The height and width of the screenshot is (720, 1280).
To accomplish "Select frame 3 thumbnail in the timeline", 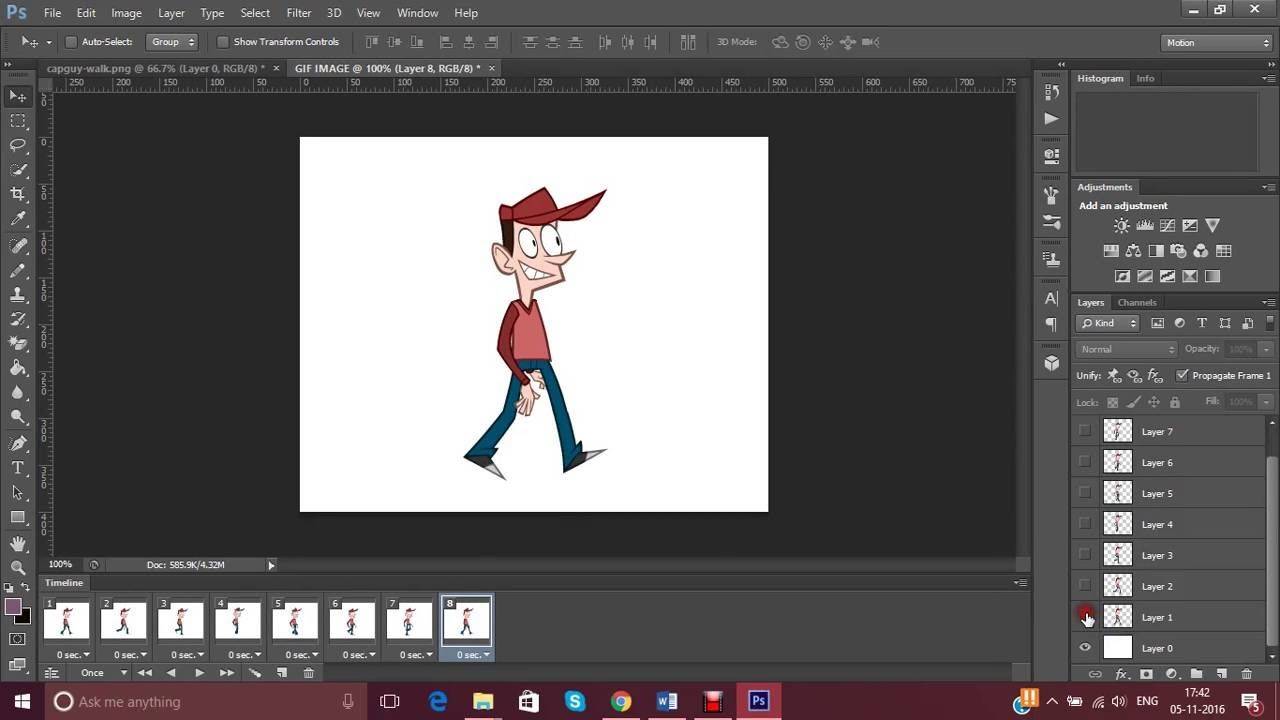I will 181,621.
